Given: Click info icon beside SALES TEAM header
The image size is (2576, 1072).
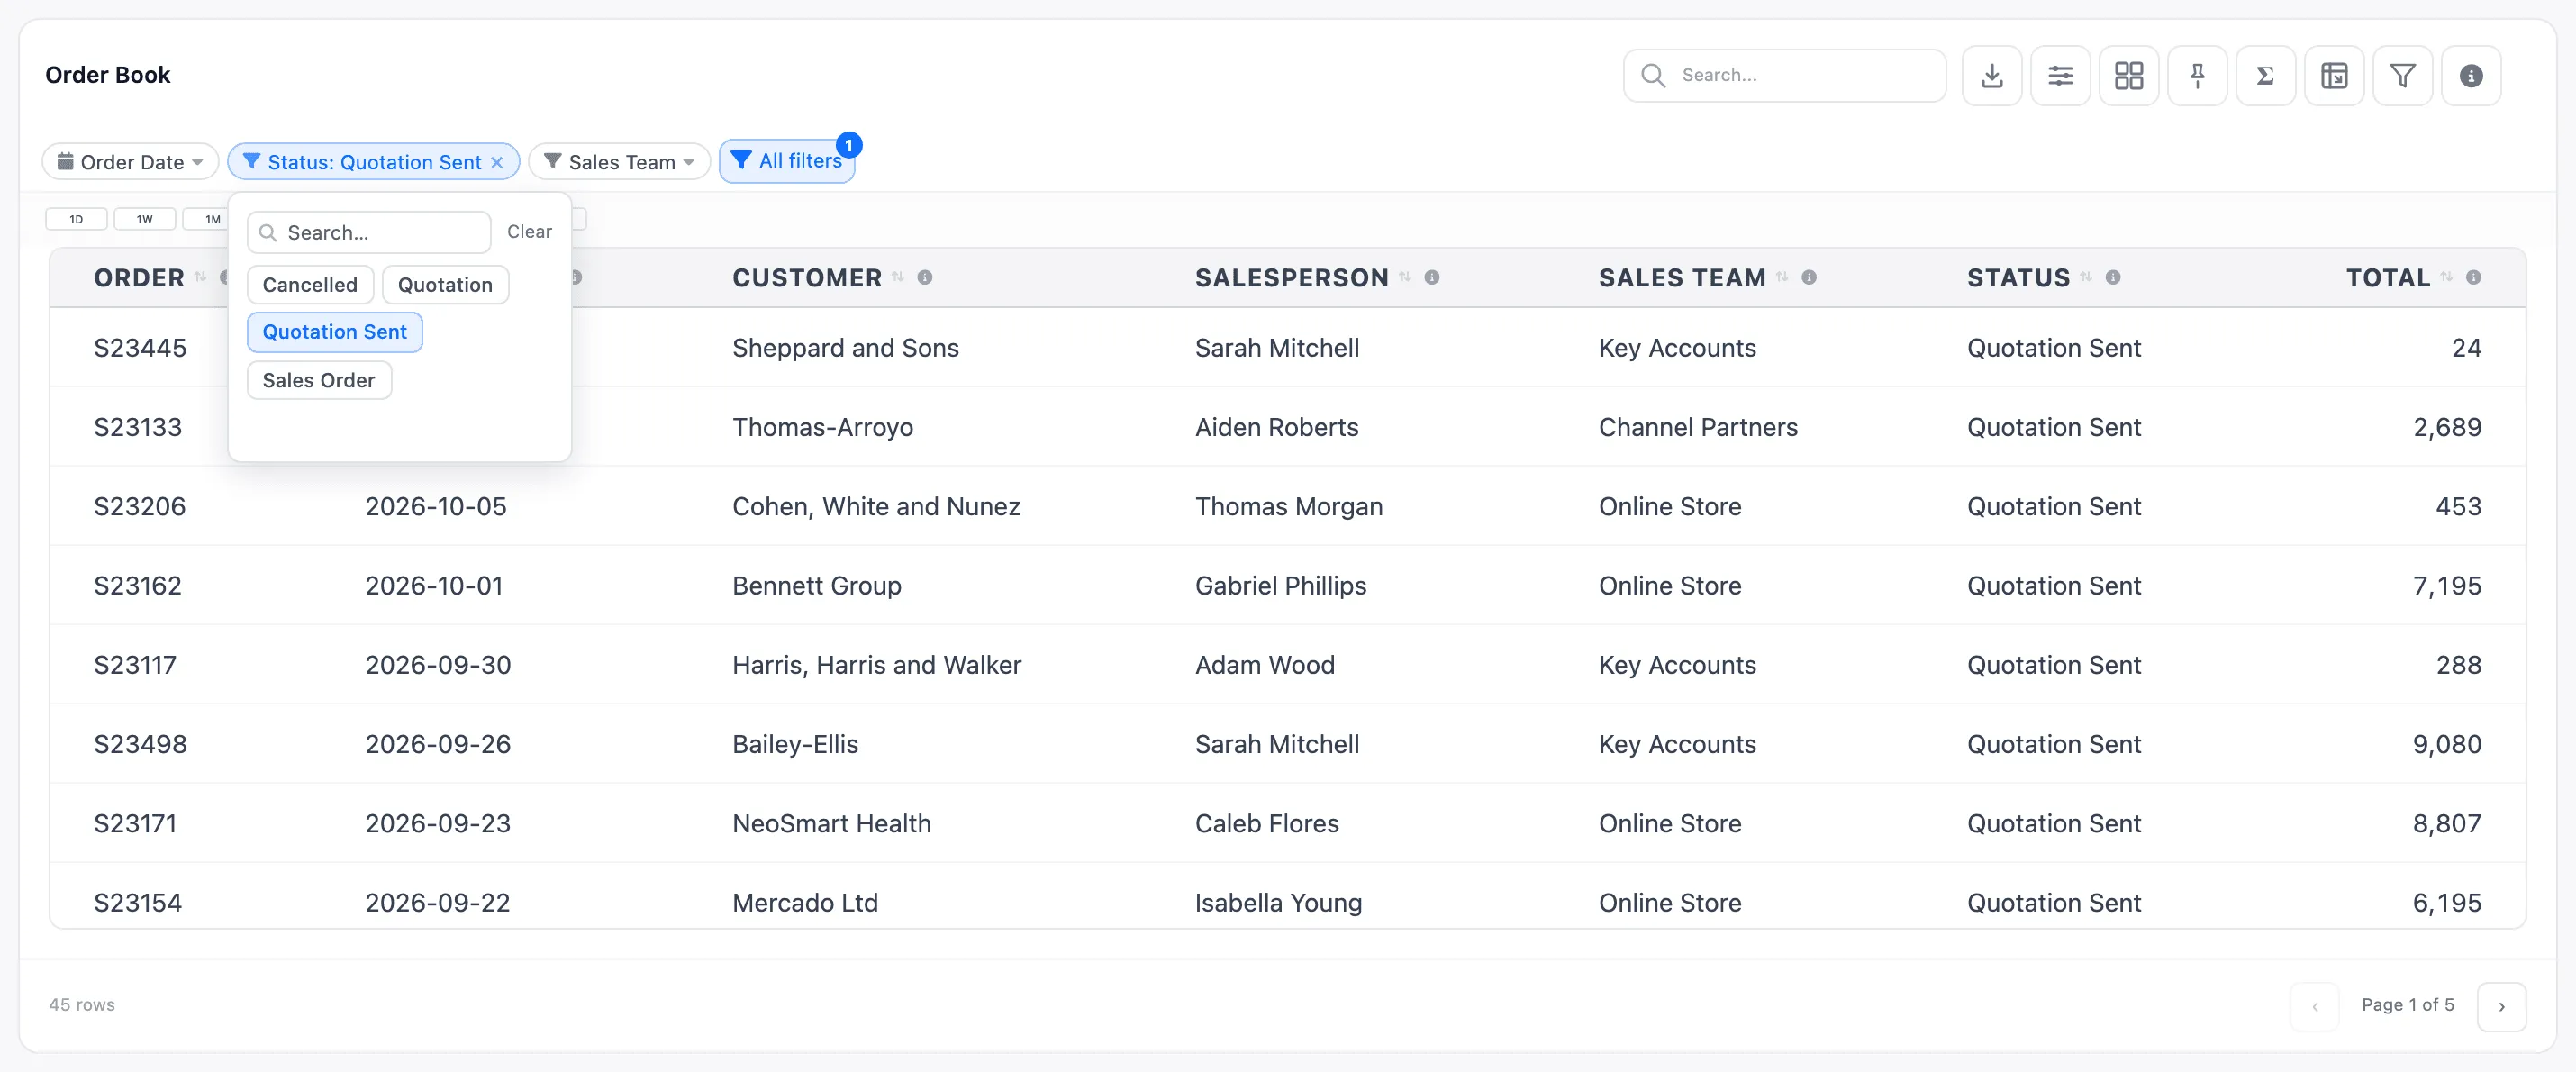Looking at the screenshot, I should click(1809, 277).
